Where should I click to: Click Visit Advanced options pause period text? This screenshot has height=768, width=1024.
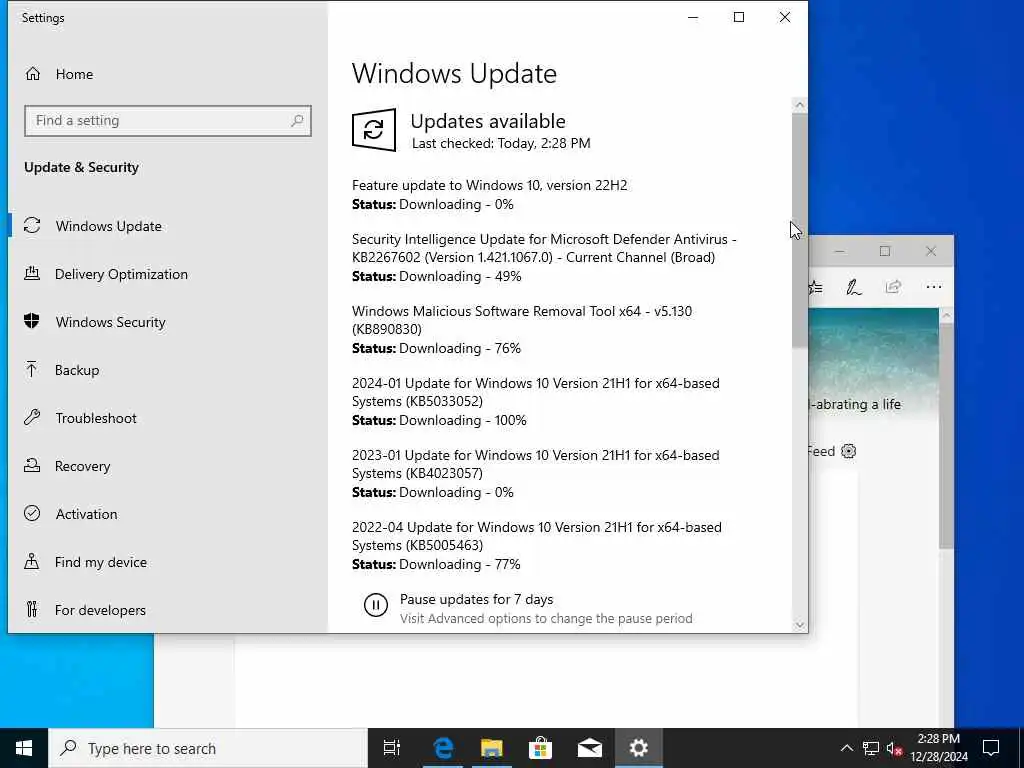click(x=546, y=618)
